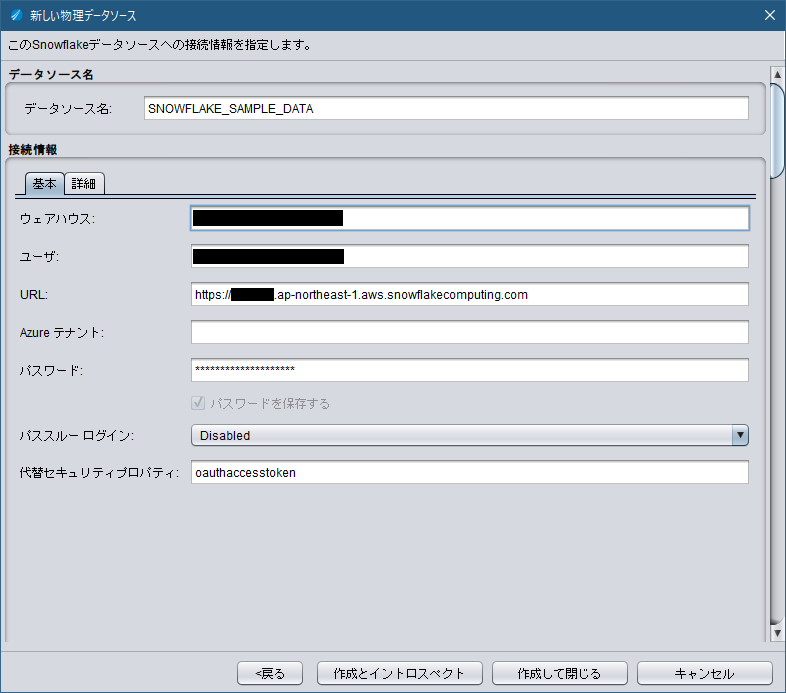This screenshot has width=786, height=693.
Task: Toggle the パスワードを保存する checkbox
Action: [198, 403]
